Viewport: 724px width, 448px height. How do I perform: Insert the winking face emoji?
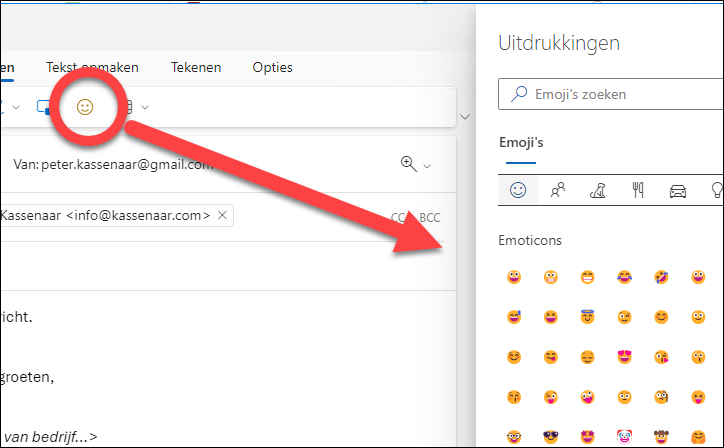tap(624, 317)
